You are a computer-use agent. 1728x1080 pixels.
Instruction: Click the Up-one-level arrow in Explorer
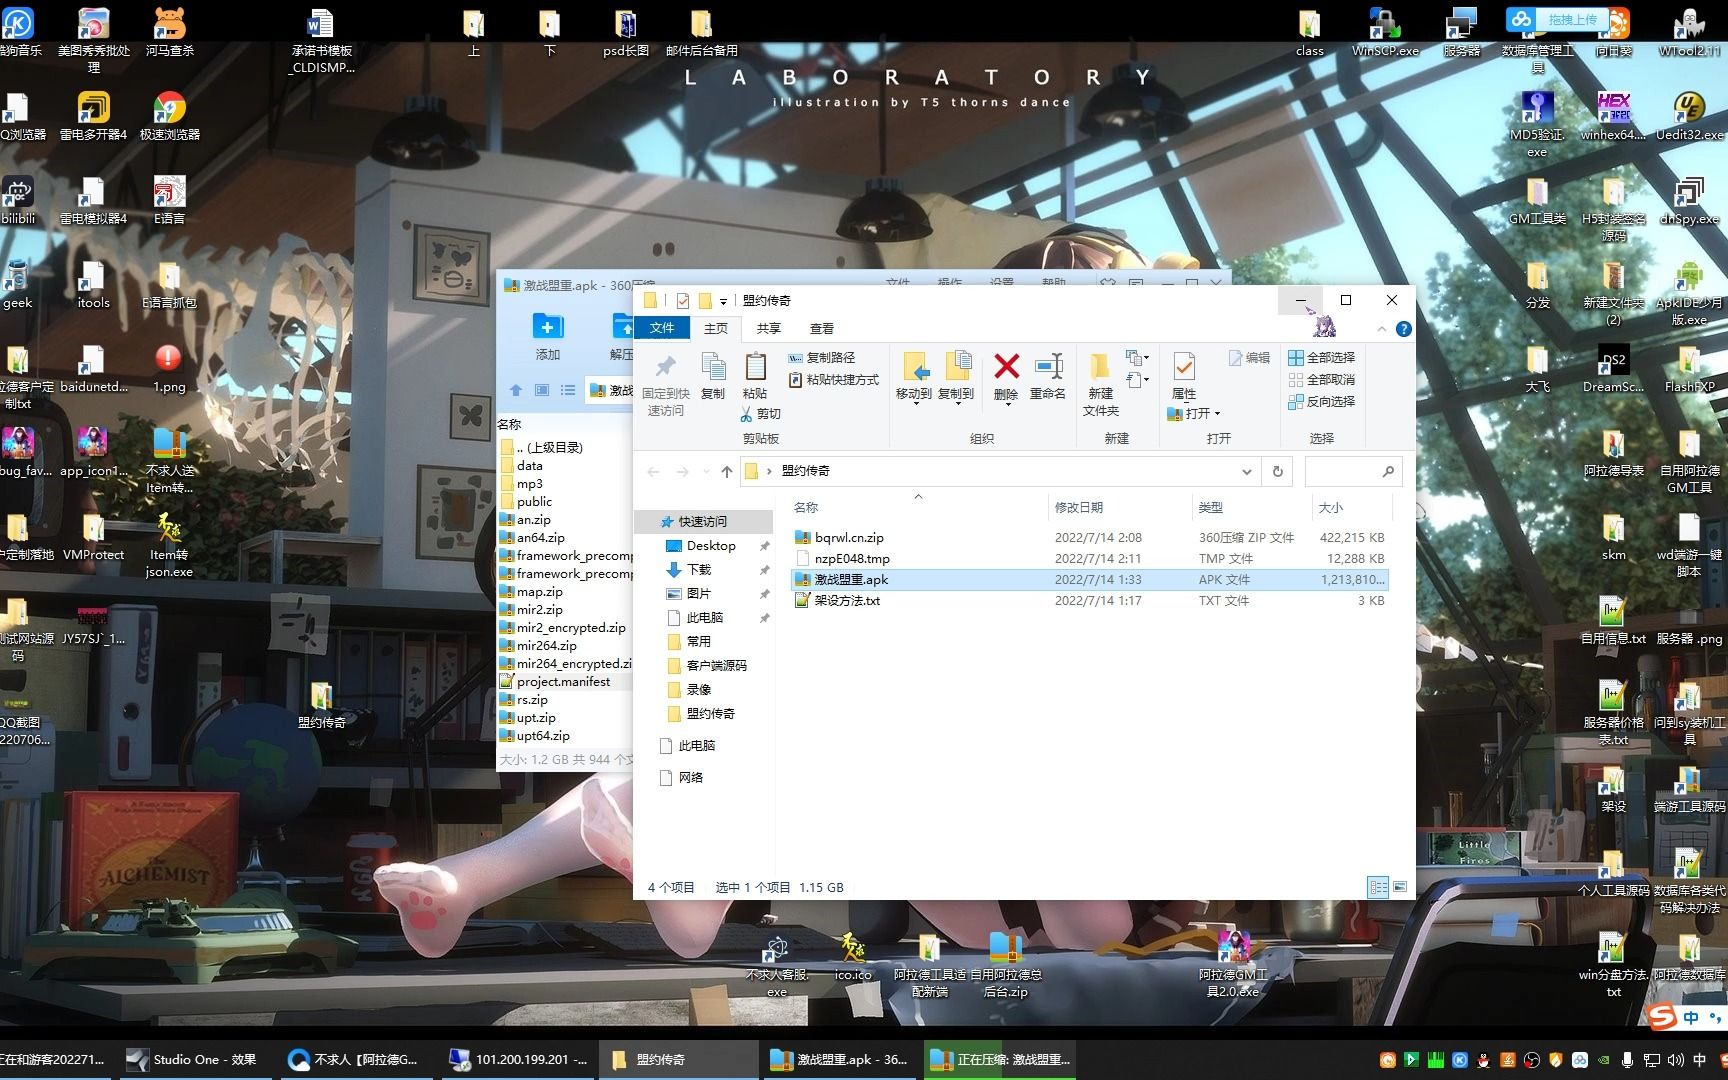point(727,471)
